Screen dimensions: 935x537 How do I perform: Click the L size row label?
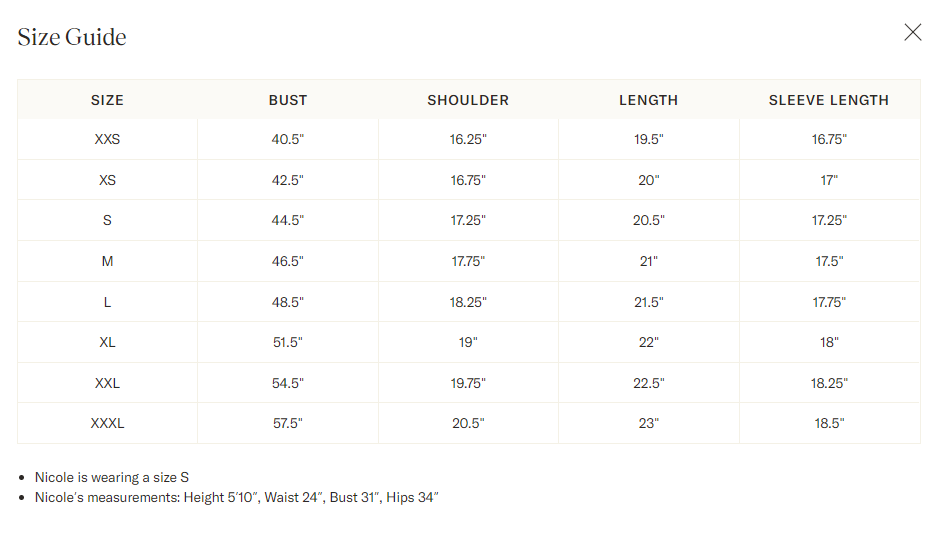[107, 302]
